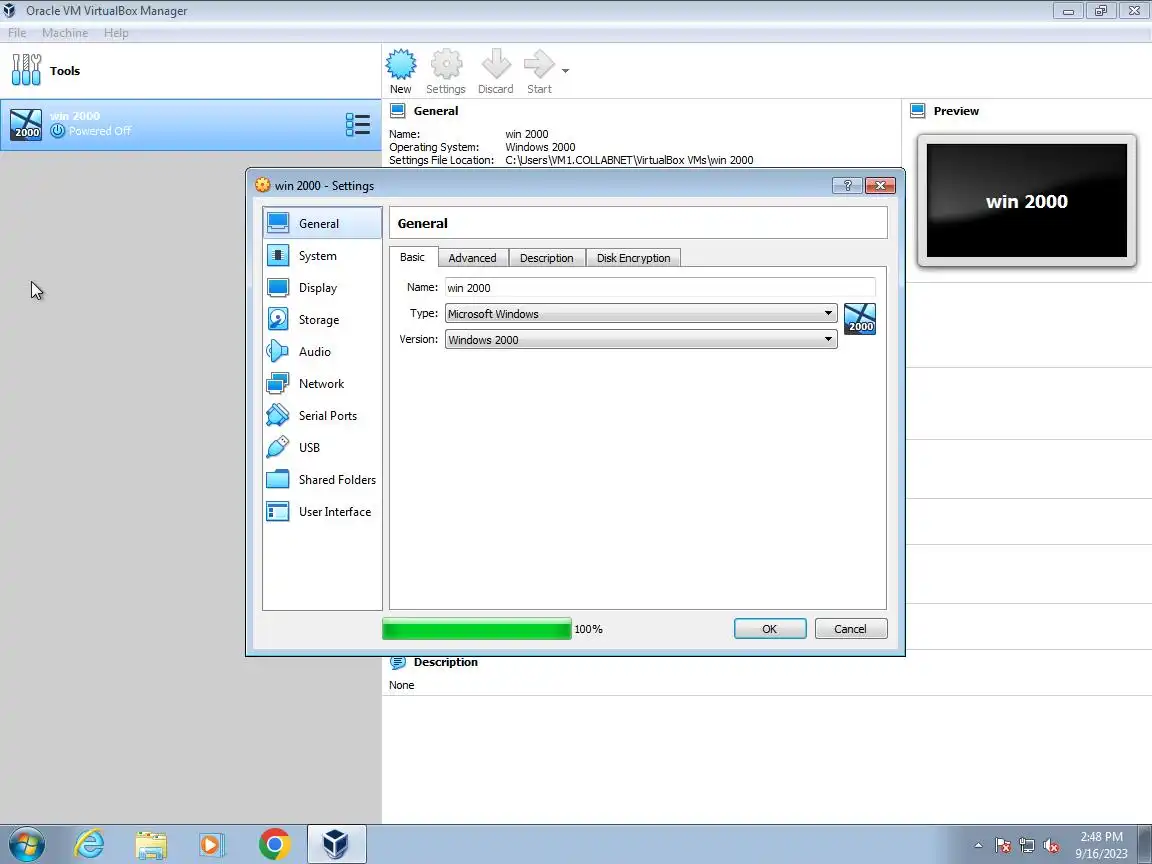Open the win 2000 machine list menu icon

pos(358,124)
